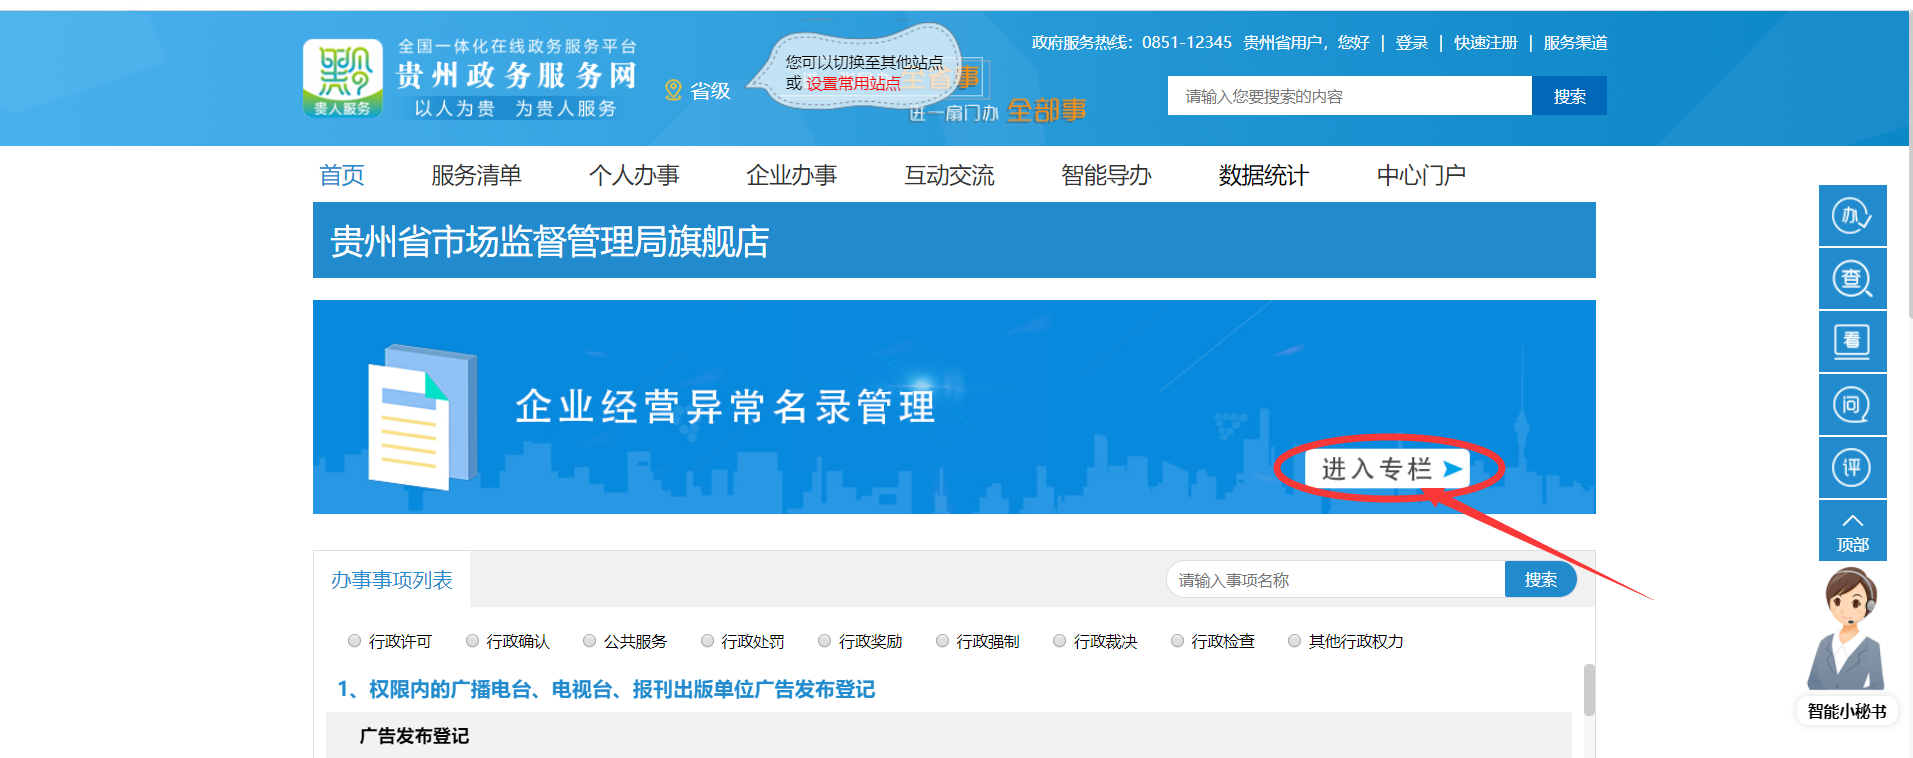Choose the 行政处罚 radio option

tap(707, 641)
